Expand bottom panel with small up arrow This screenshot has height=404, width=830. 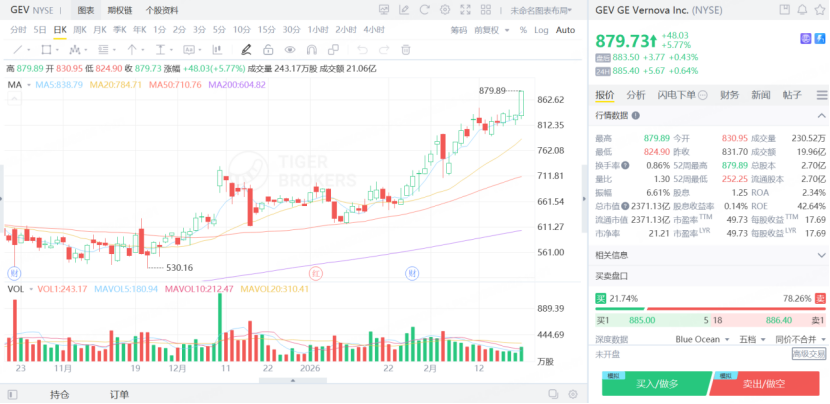coord(293,381)
